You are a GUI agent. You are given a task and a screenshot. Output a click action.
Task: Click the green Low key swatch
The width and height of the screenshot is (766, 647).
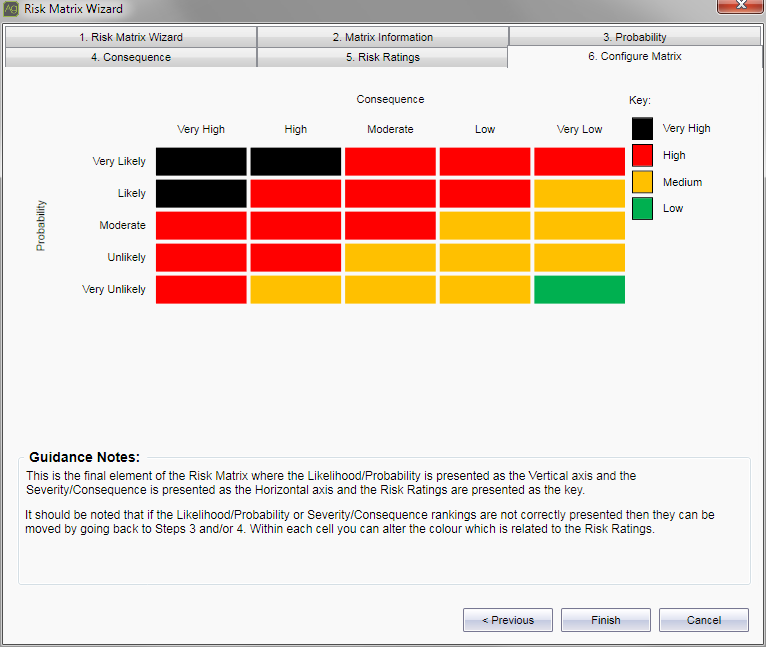coord(642,209)
